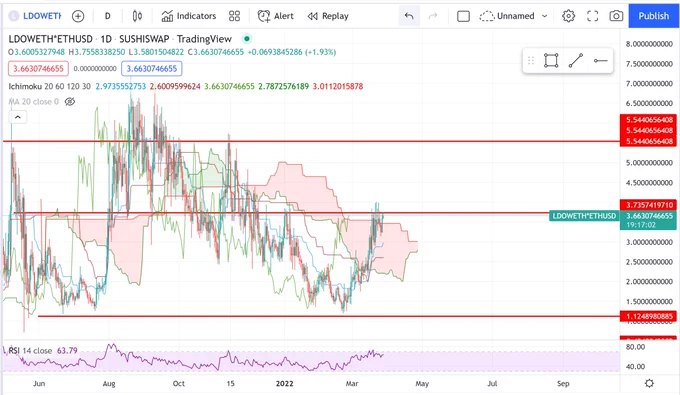Select the red horizontal line at 1.1248980885
The width and height of the screenshot is (680, 395).
pos(329,316)
